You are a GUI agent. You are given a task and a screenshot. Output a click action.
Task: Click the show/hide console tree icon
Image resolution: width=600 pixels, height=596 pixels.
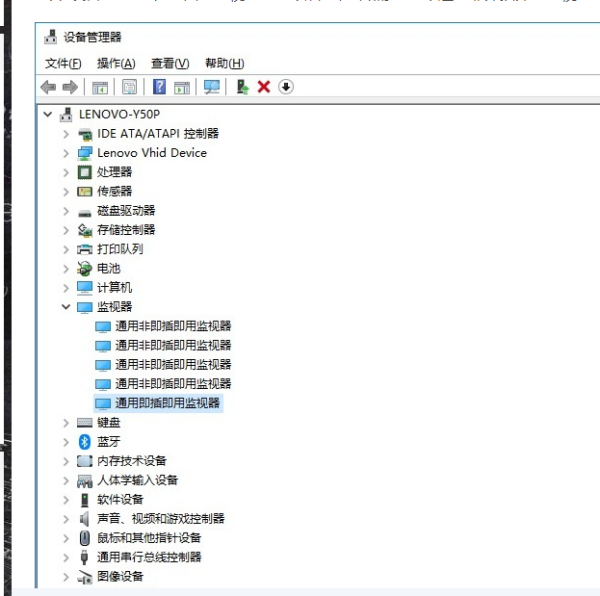(x=100, y=87)
